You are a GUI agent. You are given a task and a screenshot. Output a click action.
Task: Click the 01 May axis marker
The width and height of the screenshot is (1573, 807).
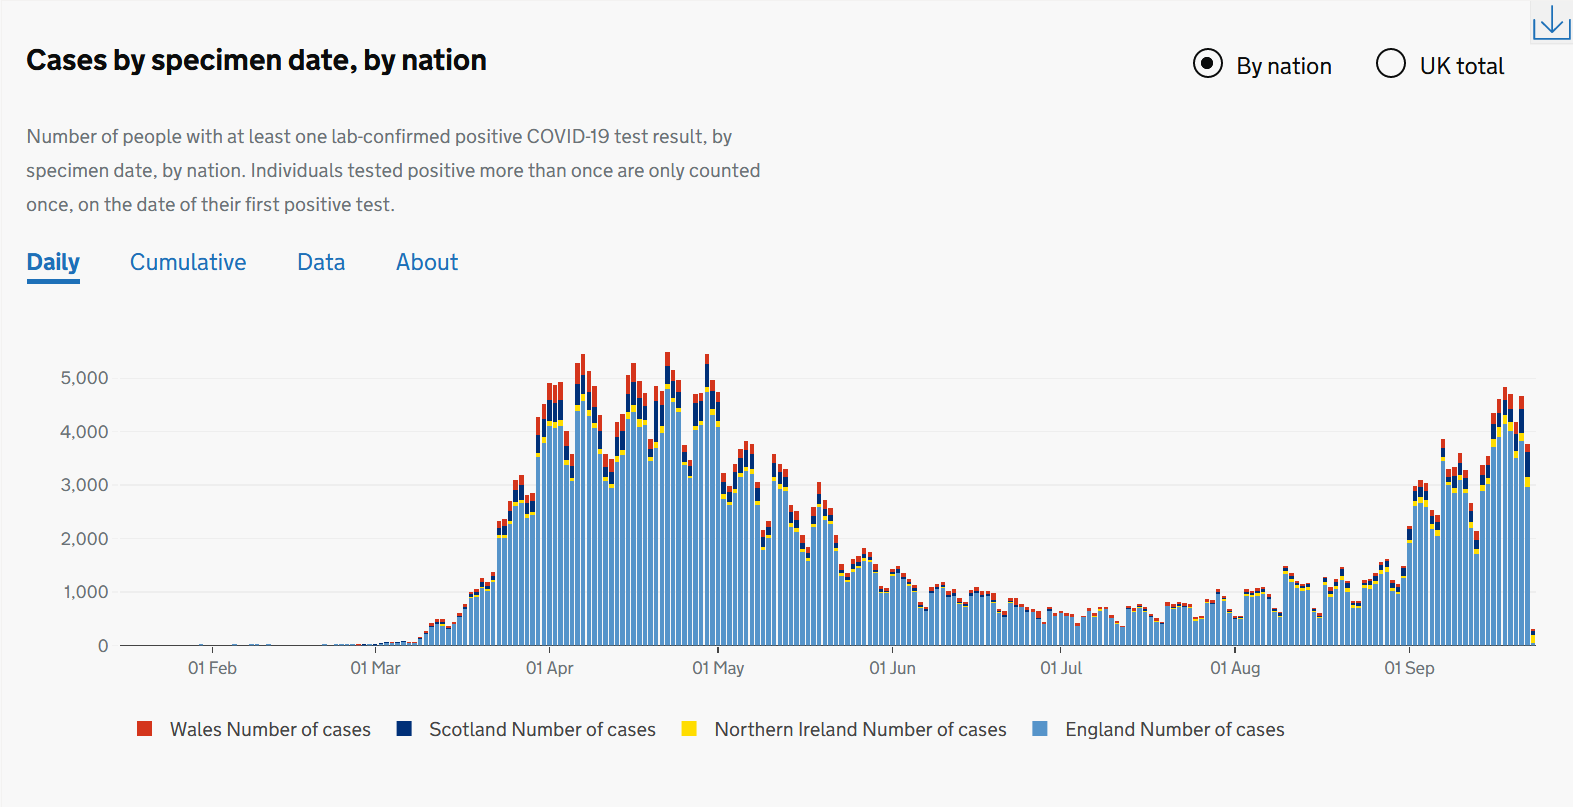[x=718, y=668]
